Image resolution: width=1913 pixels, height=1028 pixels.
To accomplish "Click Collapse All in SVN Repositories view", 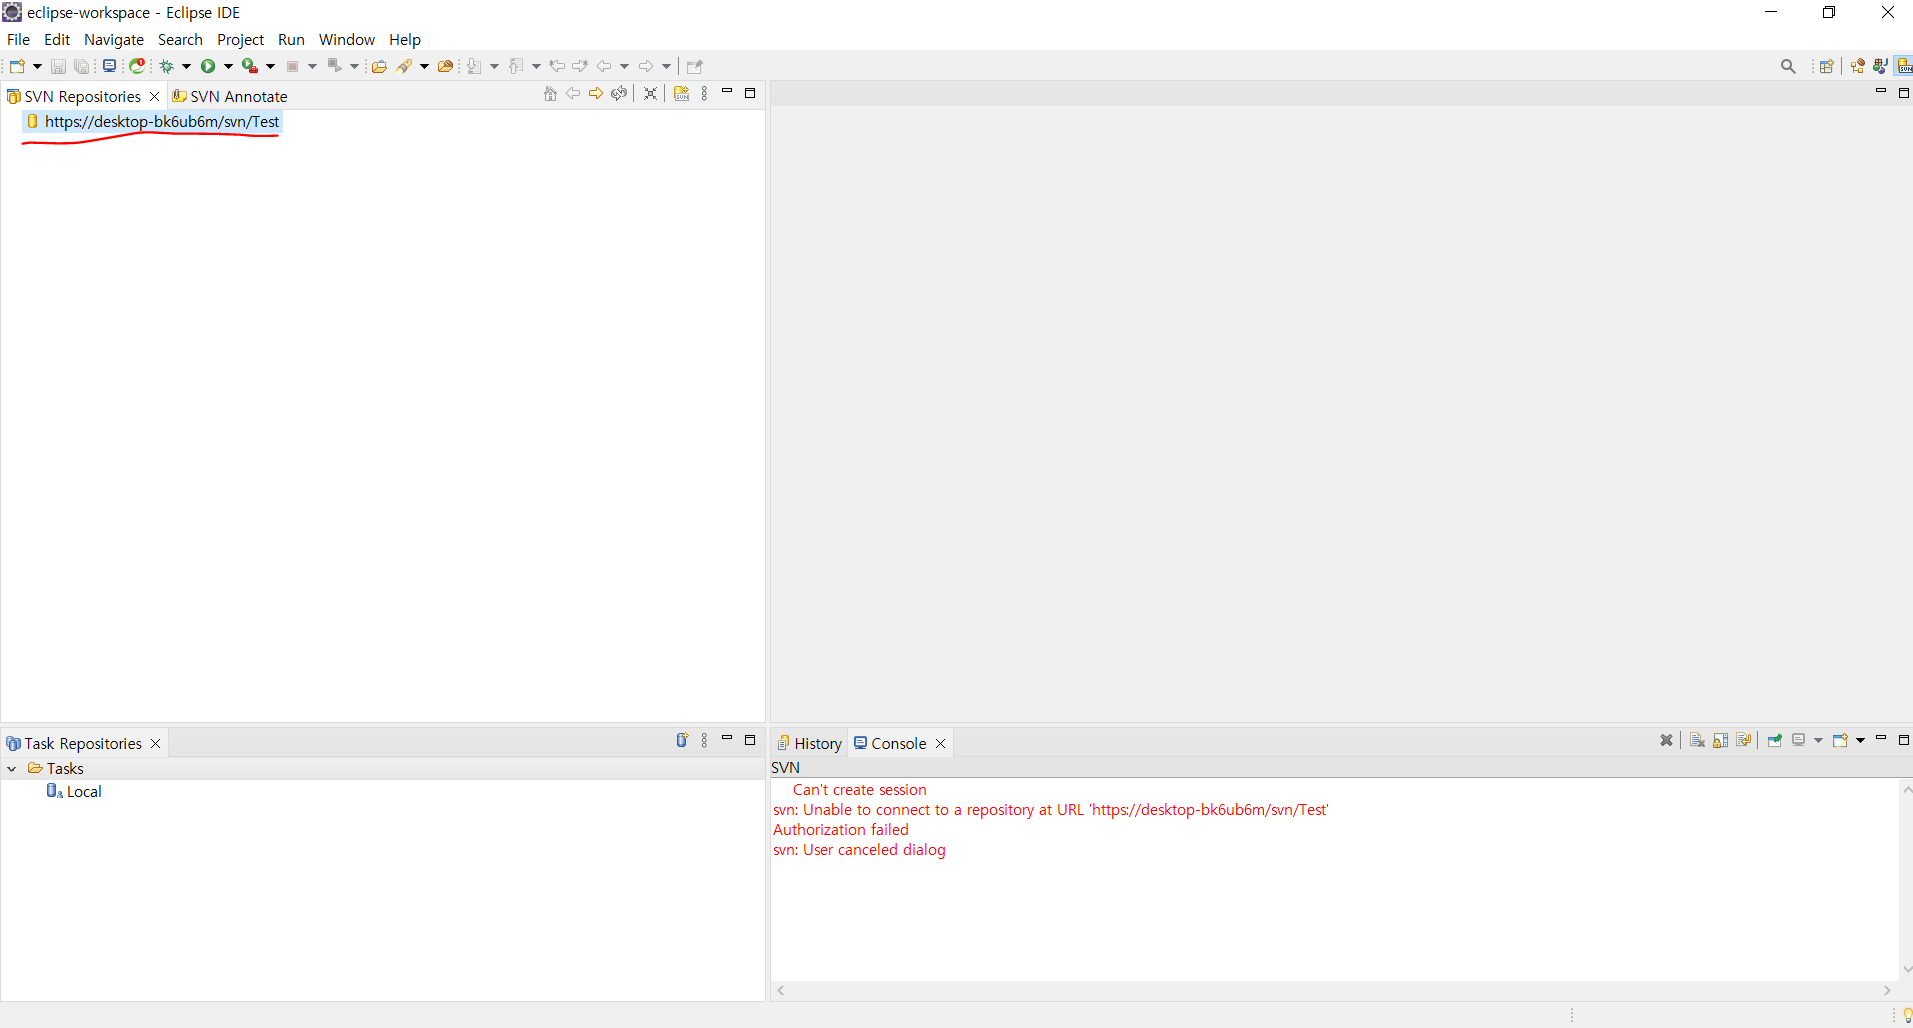I will pyautogui.click(x=650, y=94).
